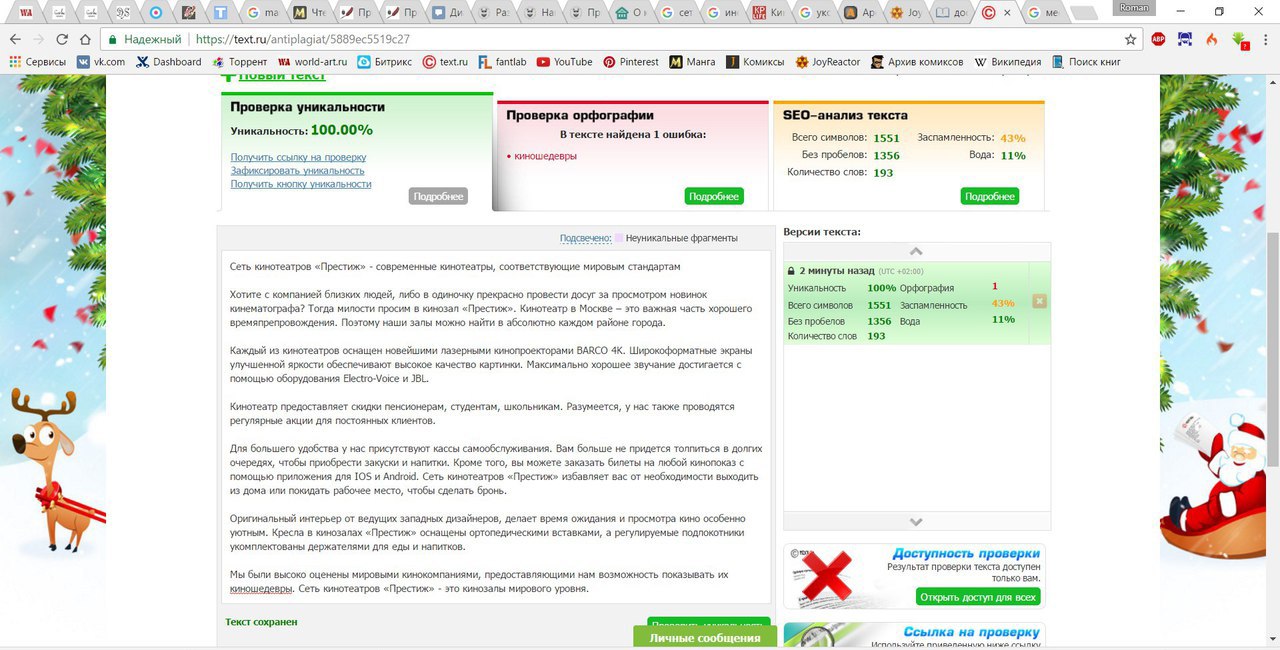Click the Вода 11% value in SEO panel

click(1013, 156)
